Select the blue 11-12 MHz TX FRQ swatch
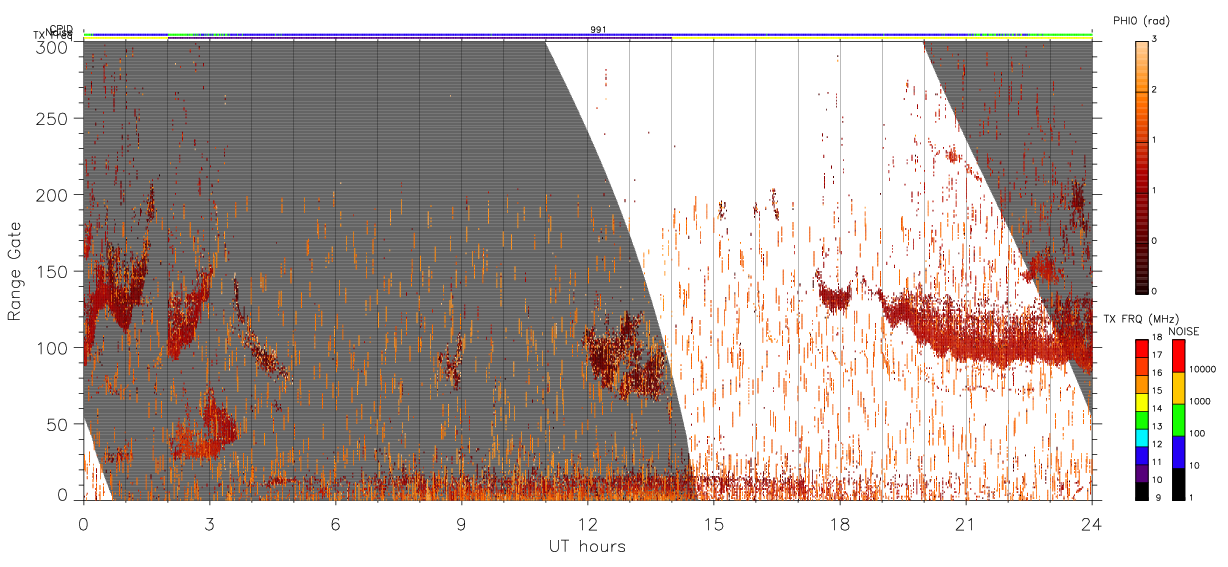This screenshot has height=567, width=1228. click(1142, 455)
